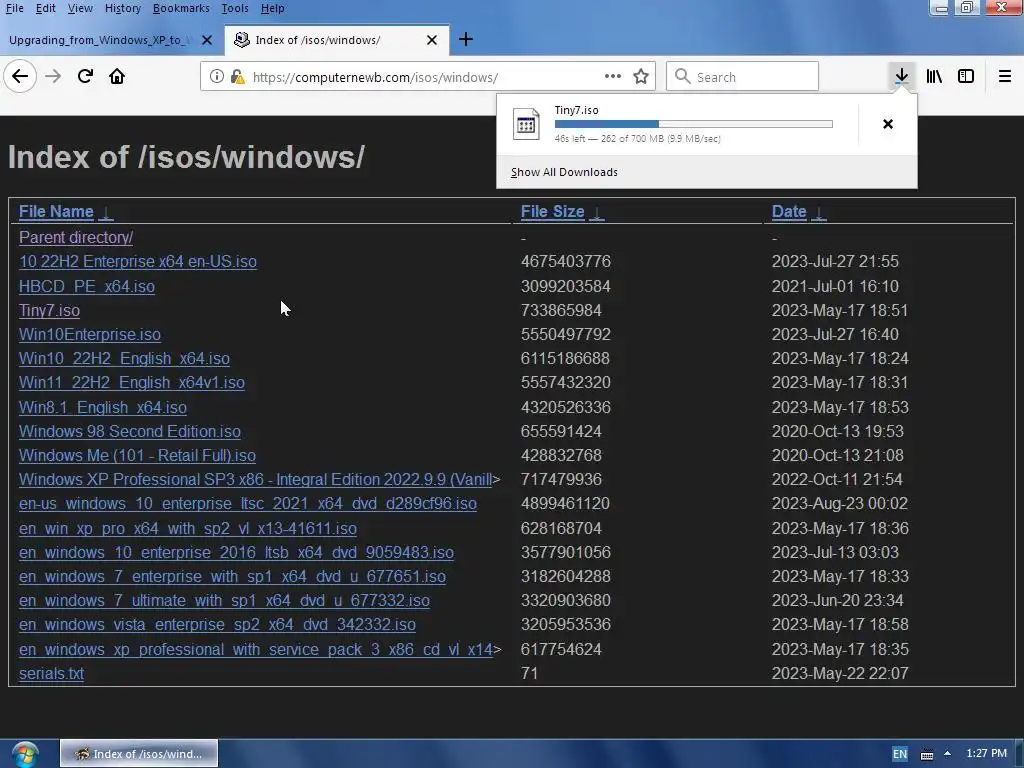Screen dimensions: 1024x768
Task: Cancel the Tiny7.iso download
Action: click(x=888, y=124)
